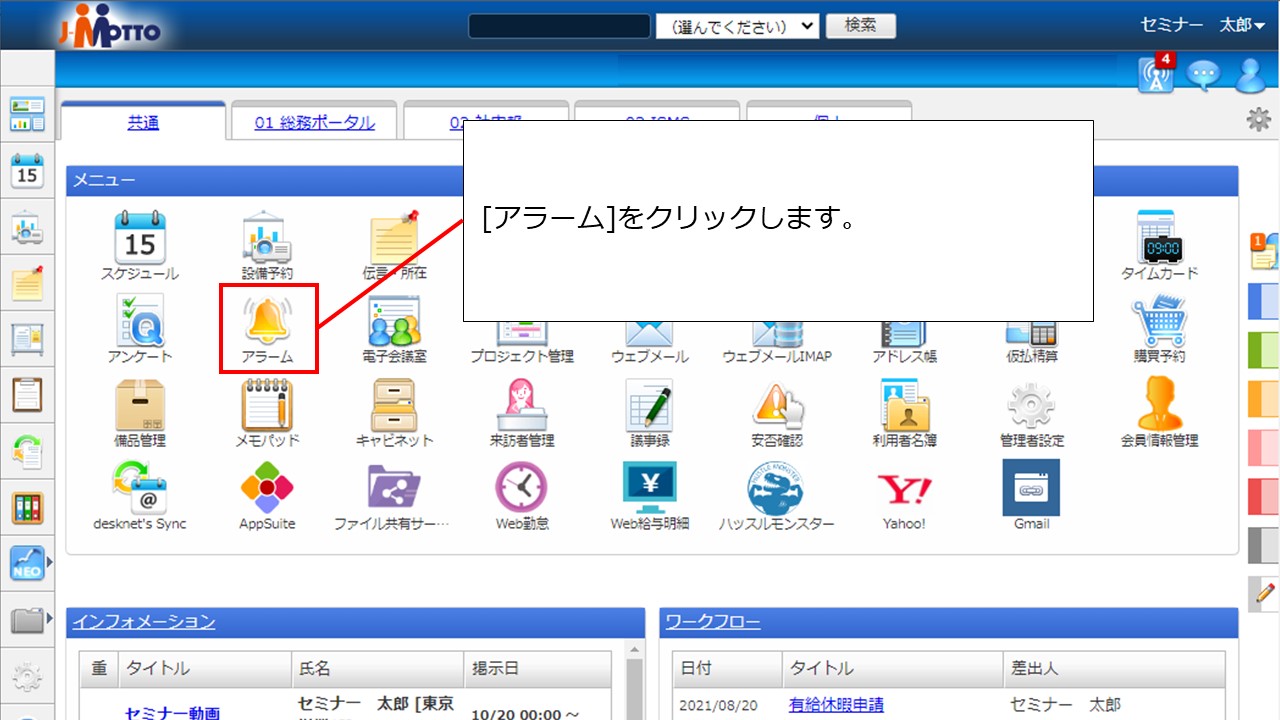Viewport: 1280px width, 720px height.
Task: Open the AppSuite icon
Action: pyautogui.click(x=267, y=489)
